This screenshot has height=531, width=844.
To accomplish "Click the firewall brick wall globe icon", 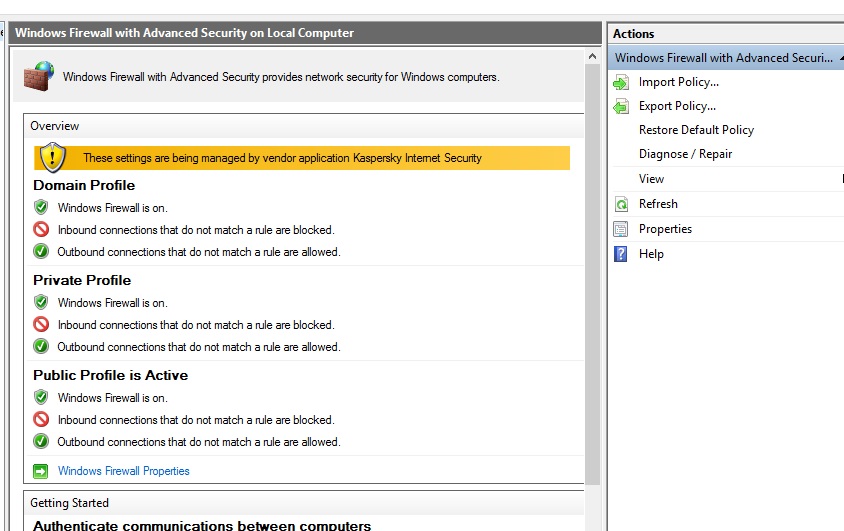I will click(39, 76).
